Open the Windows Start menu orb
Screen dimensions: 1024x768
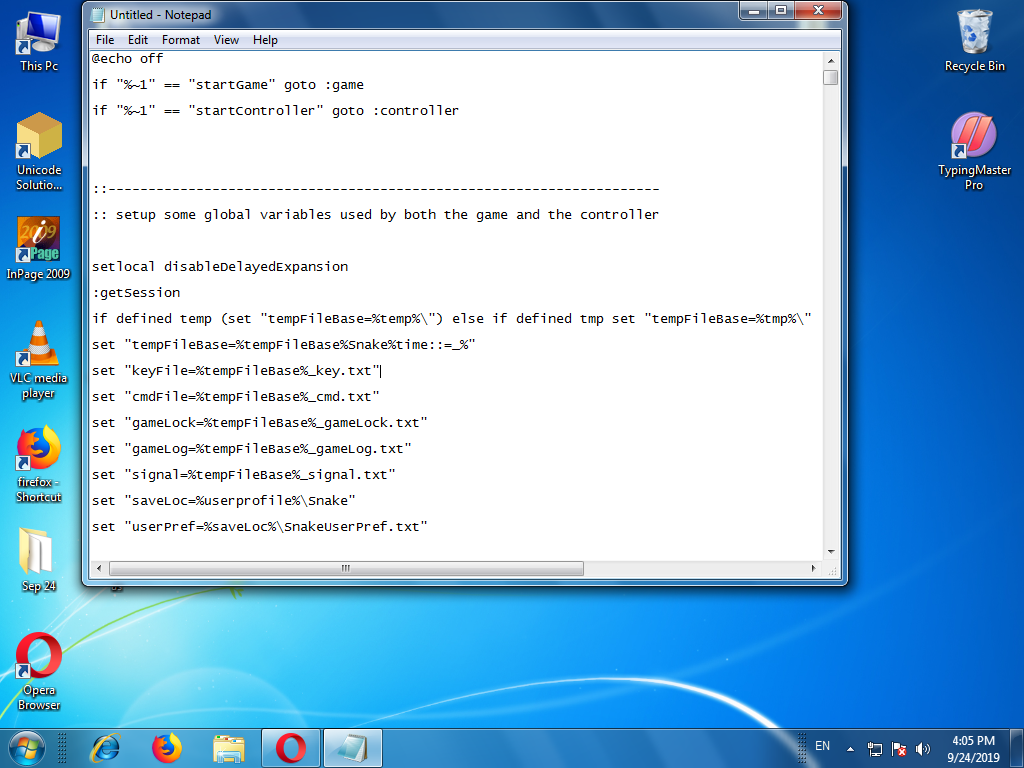tap(27, 748)
